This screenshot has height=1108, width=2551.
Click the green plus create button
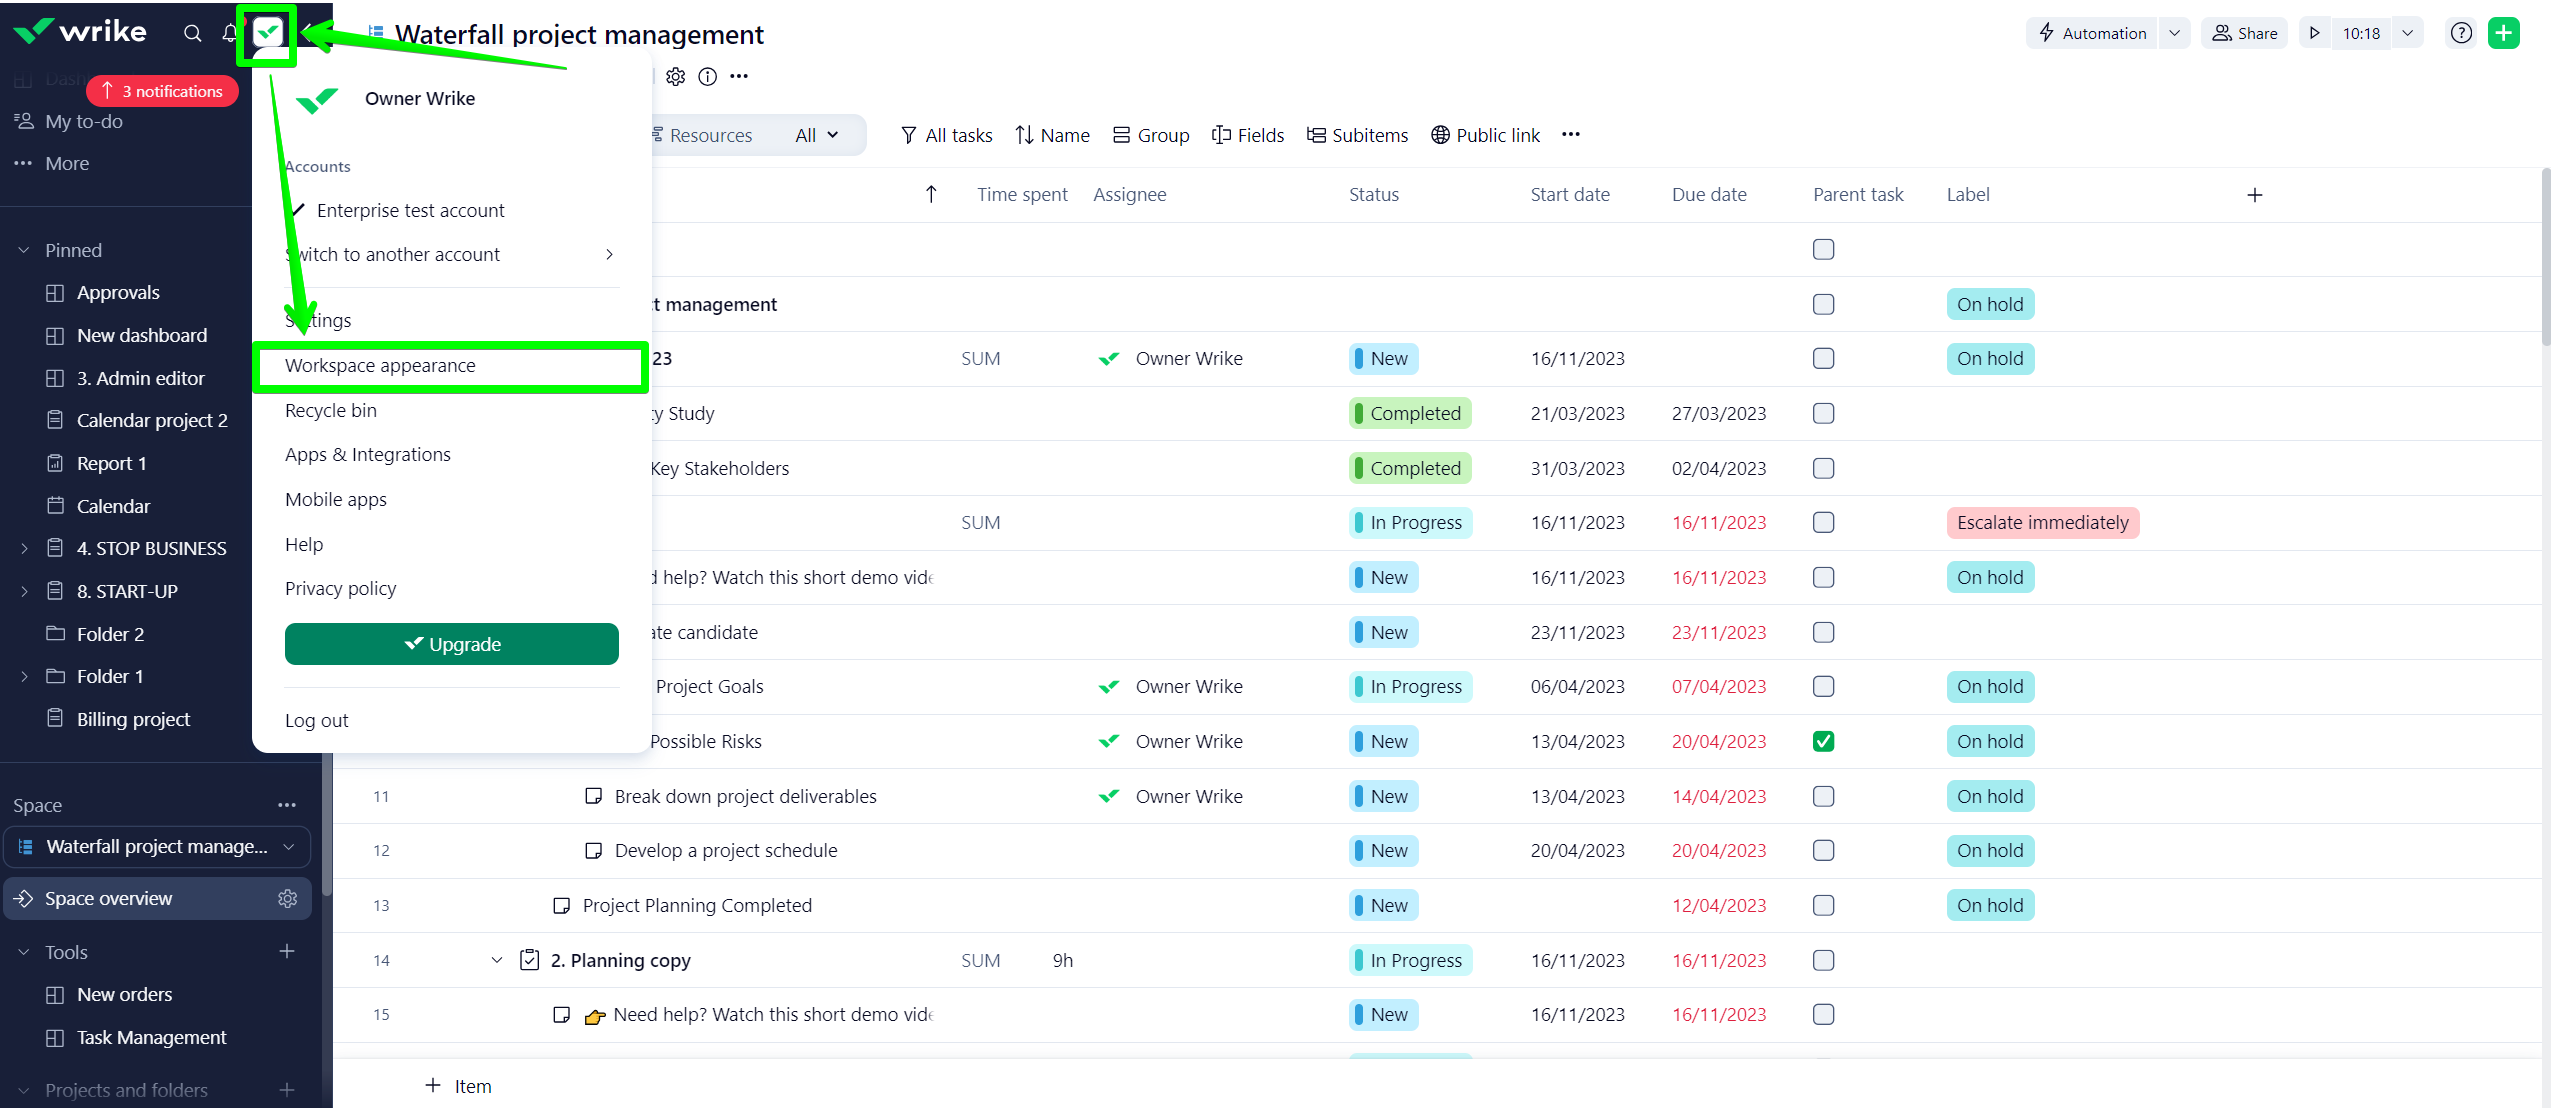tap(2504, 33)
